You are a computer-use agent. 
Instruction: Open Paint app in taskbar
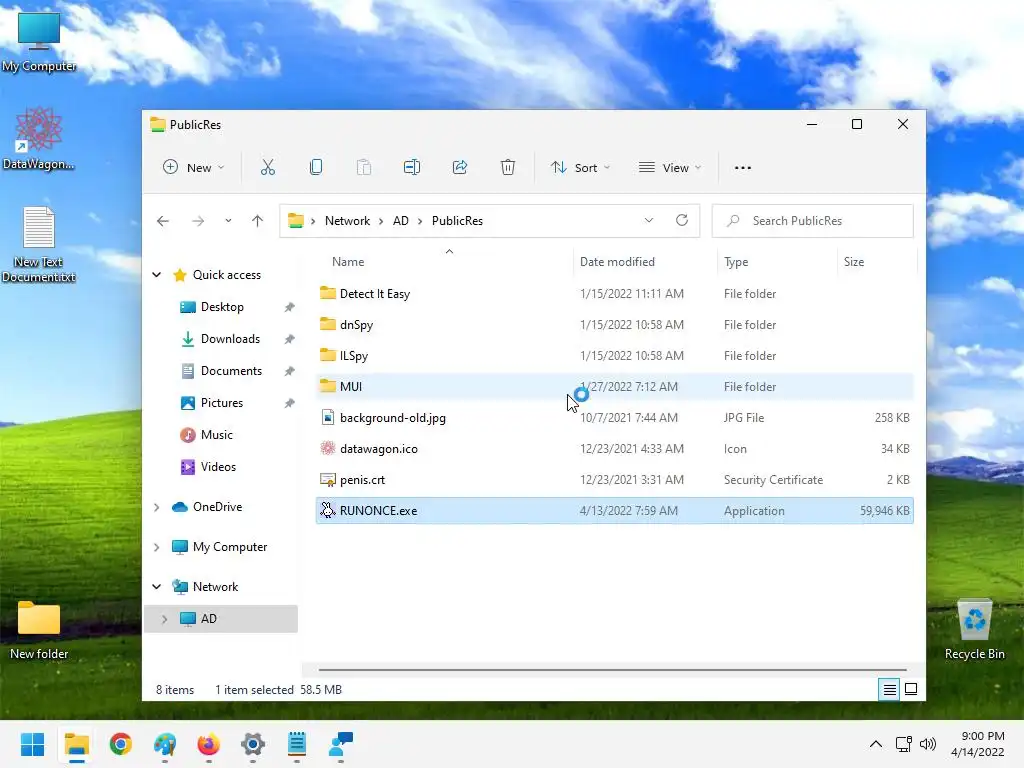[x=165, y=744]
